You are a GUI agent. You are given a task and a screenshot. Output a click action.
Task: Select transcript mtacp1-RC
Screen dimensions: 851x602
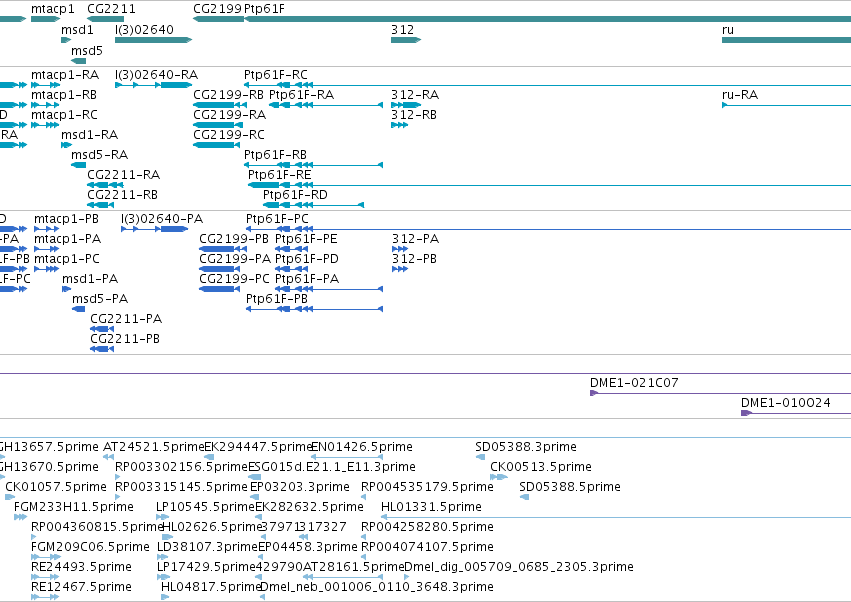(46, 125)
